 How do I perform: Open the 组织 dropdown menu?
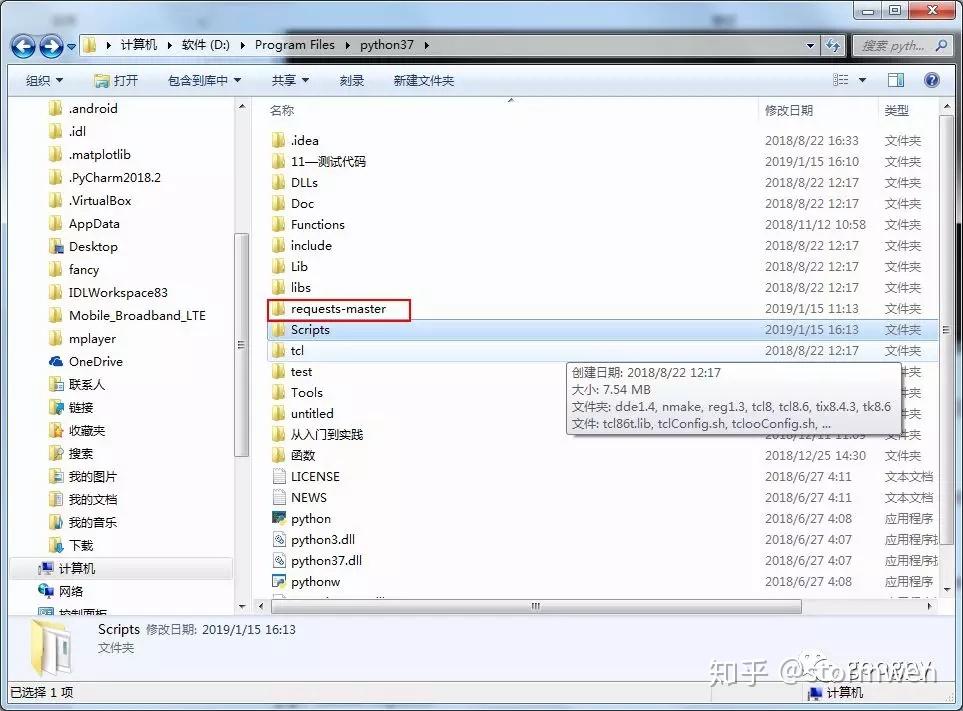[x=44, y=80]
